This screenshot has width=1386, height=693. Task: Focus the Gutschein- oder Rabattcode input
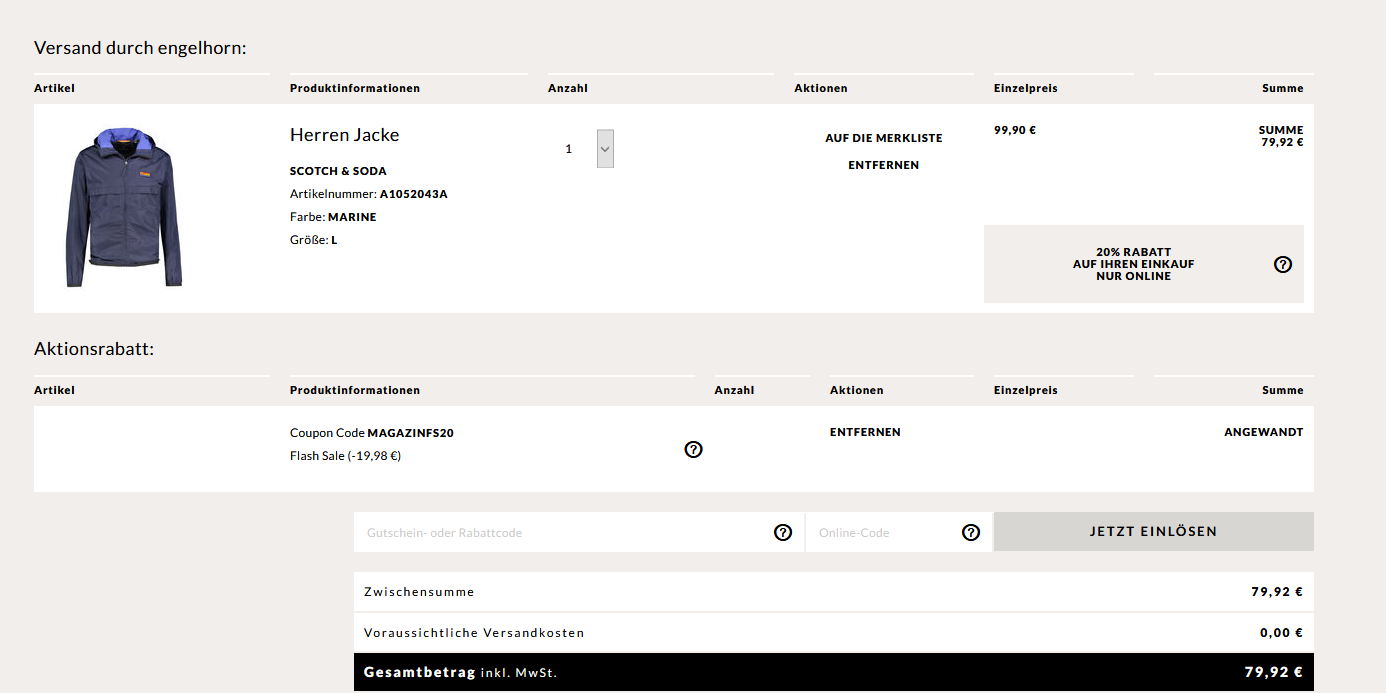(x=560, y=533)
